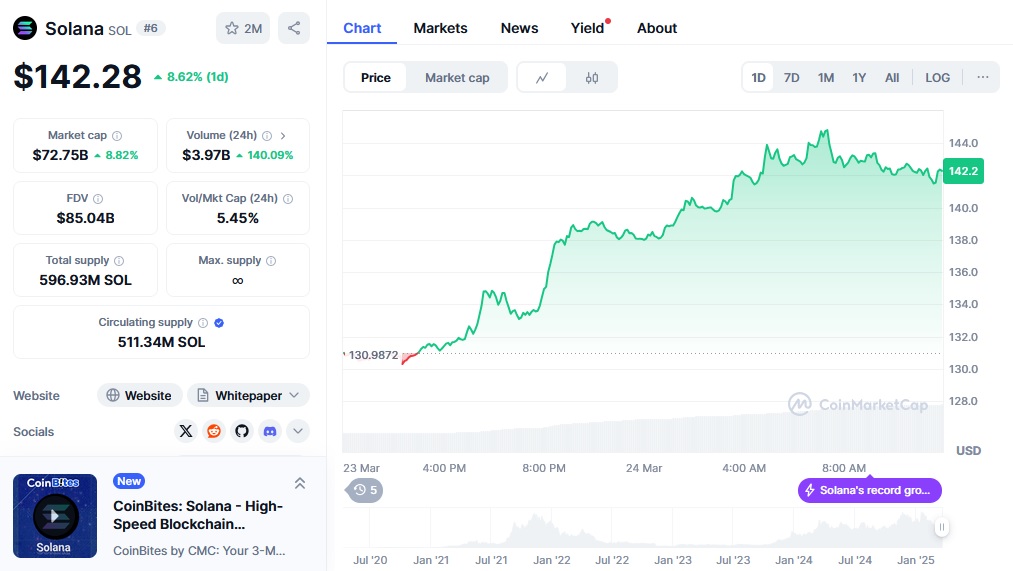Click the 130.9872 opening price marker
The width and height of the screenshot is (1013, 571).
pyautogui.click(x=373, y=355)
